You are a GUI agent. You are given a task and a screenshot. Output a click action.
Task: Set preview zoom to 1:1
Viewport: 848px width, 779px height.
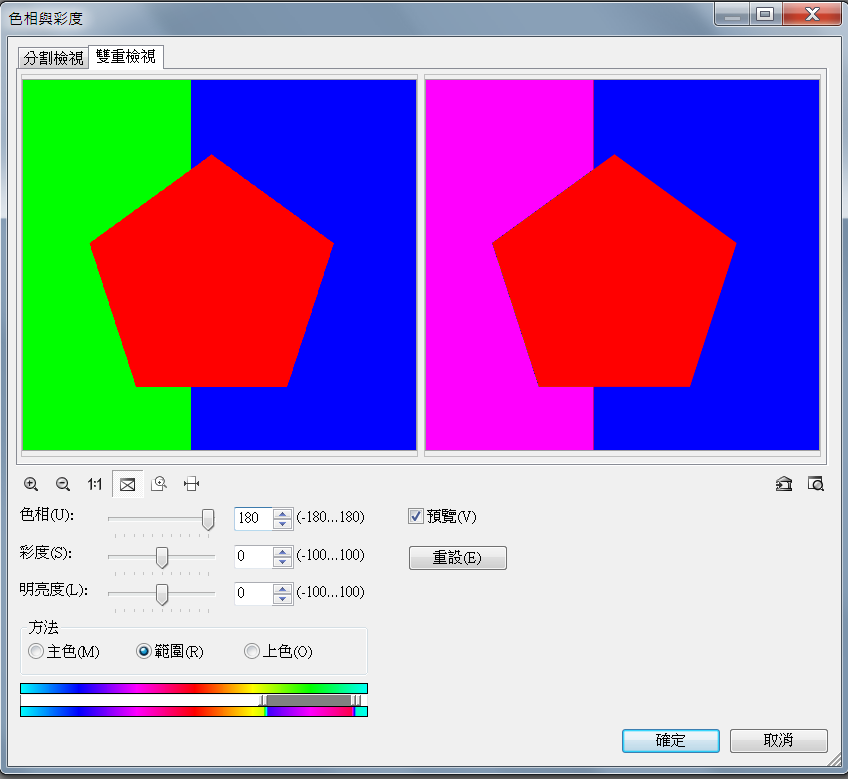(x=95, y=484)
